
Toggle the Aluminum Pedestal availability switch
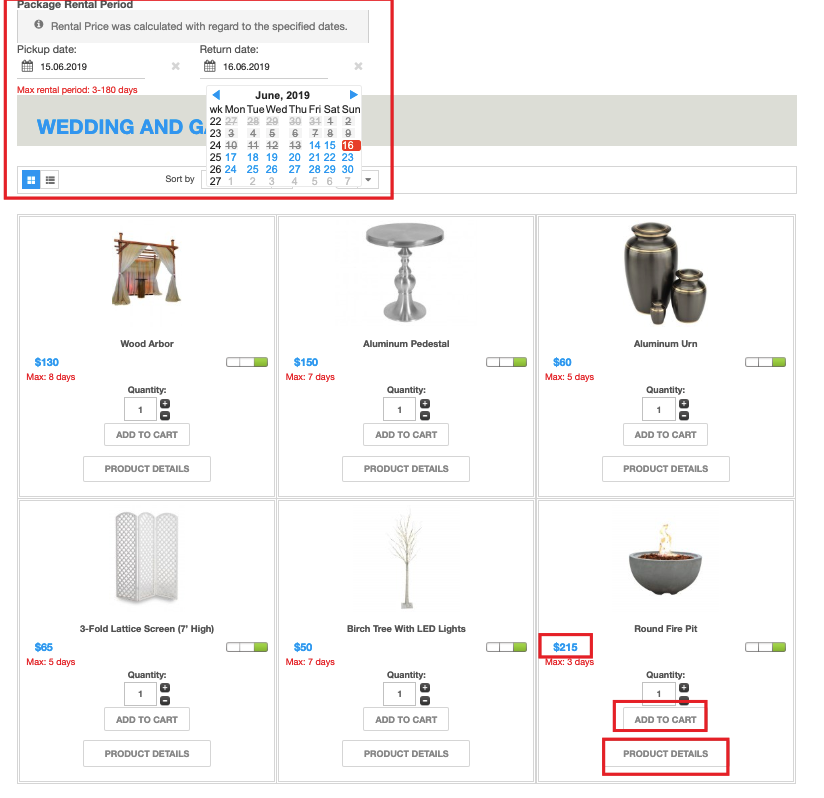(x=506, y=362)
